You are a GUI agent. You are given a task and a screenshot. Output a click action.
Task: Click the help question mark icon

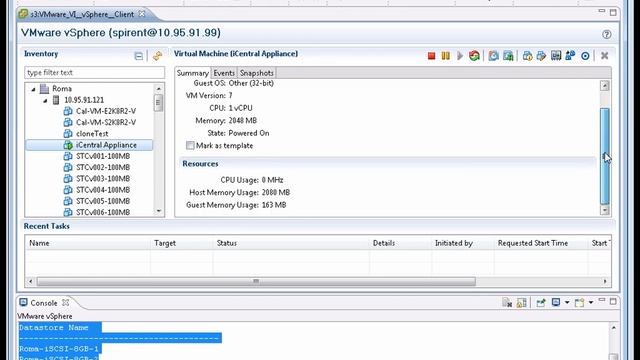(x=607, y=34)
